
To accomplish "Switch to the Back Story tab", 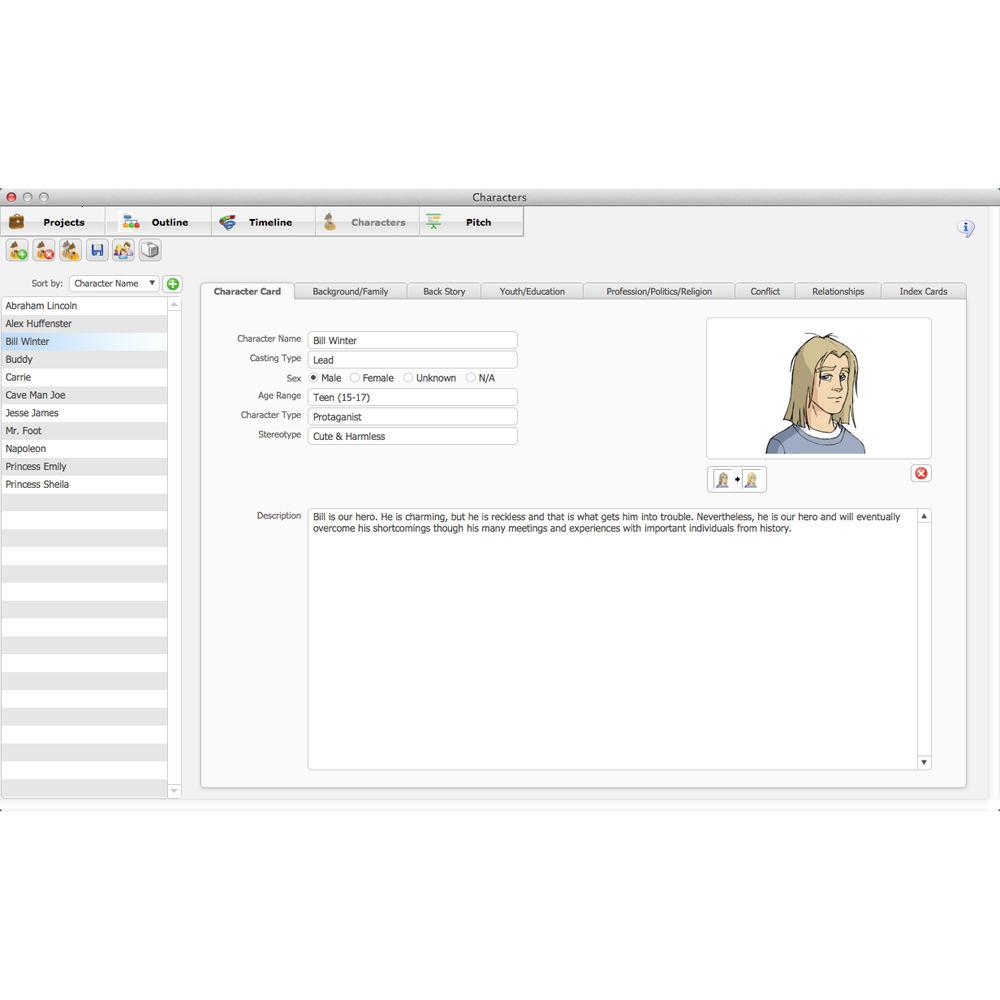I will [x=444, y=291].
